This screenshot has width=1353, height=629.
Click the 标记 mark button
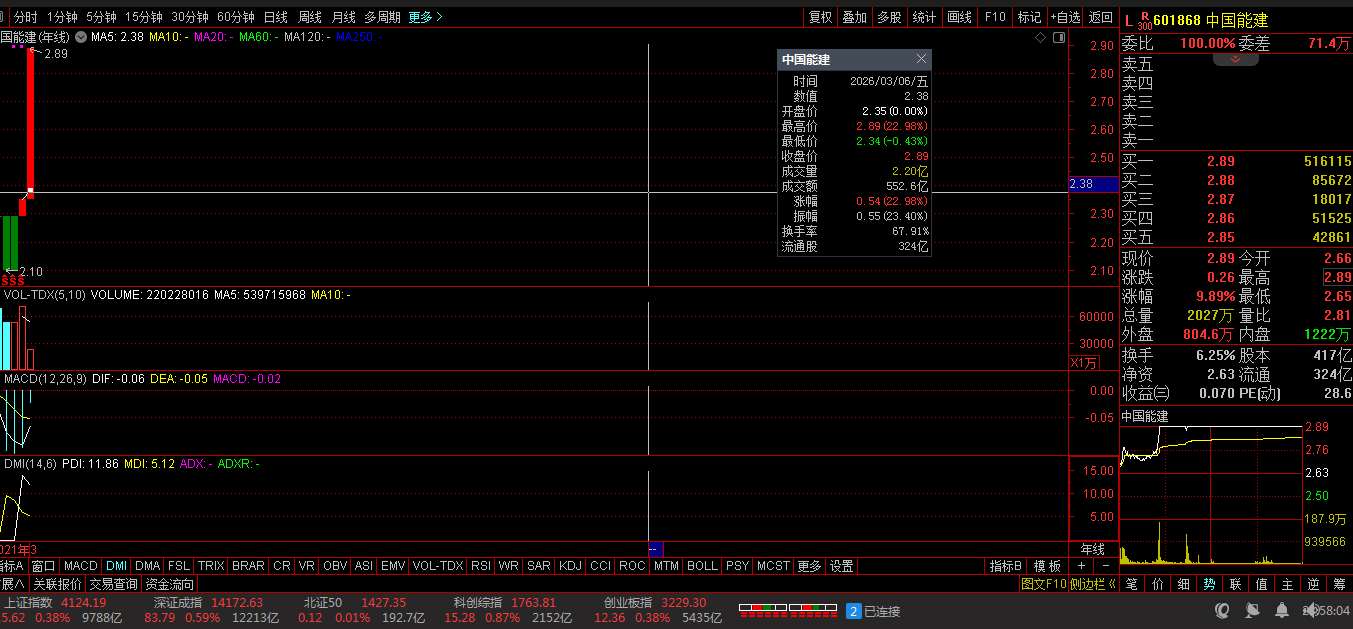1029,17
